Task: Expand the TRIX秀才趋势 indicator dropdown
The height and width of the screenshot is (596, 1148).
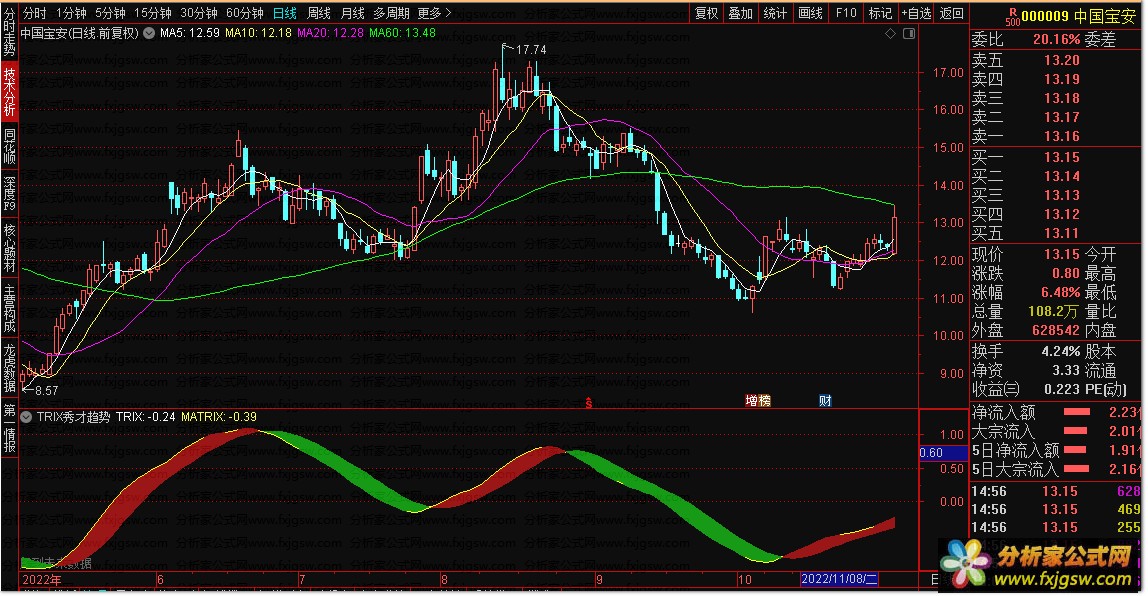Action: point(26,417)
